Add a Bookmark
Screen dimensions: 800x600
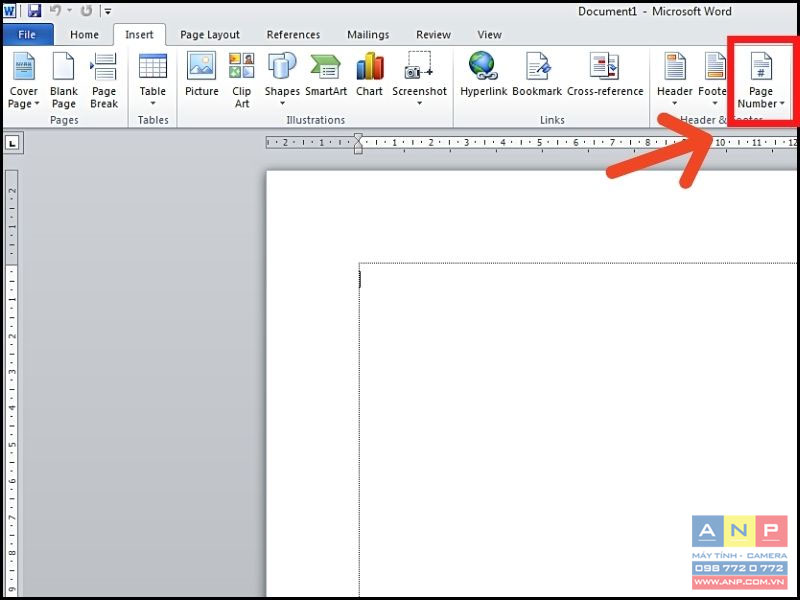[x=537, y=74]
